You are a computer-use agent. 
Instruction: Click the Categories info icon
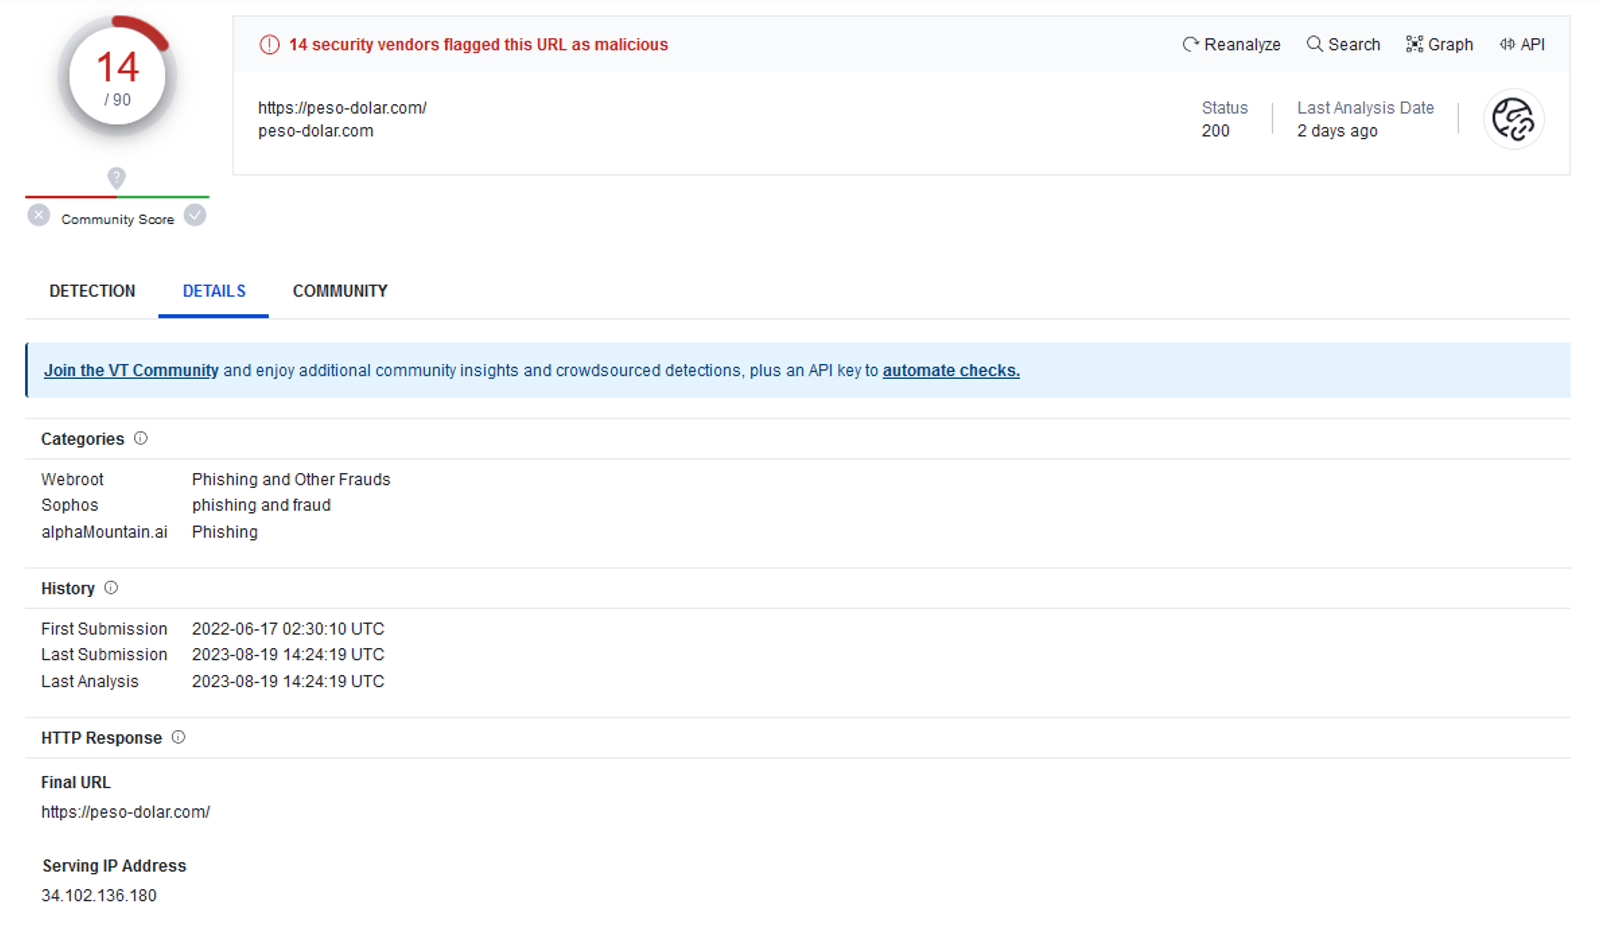tap(141, 438)
